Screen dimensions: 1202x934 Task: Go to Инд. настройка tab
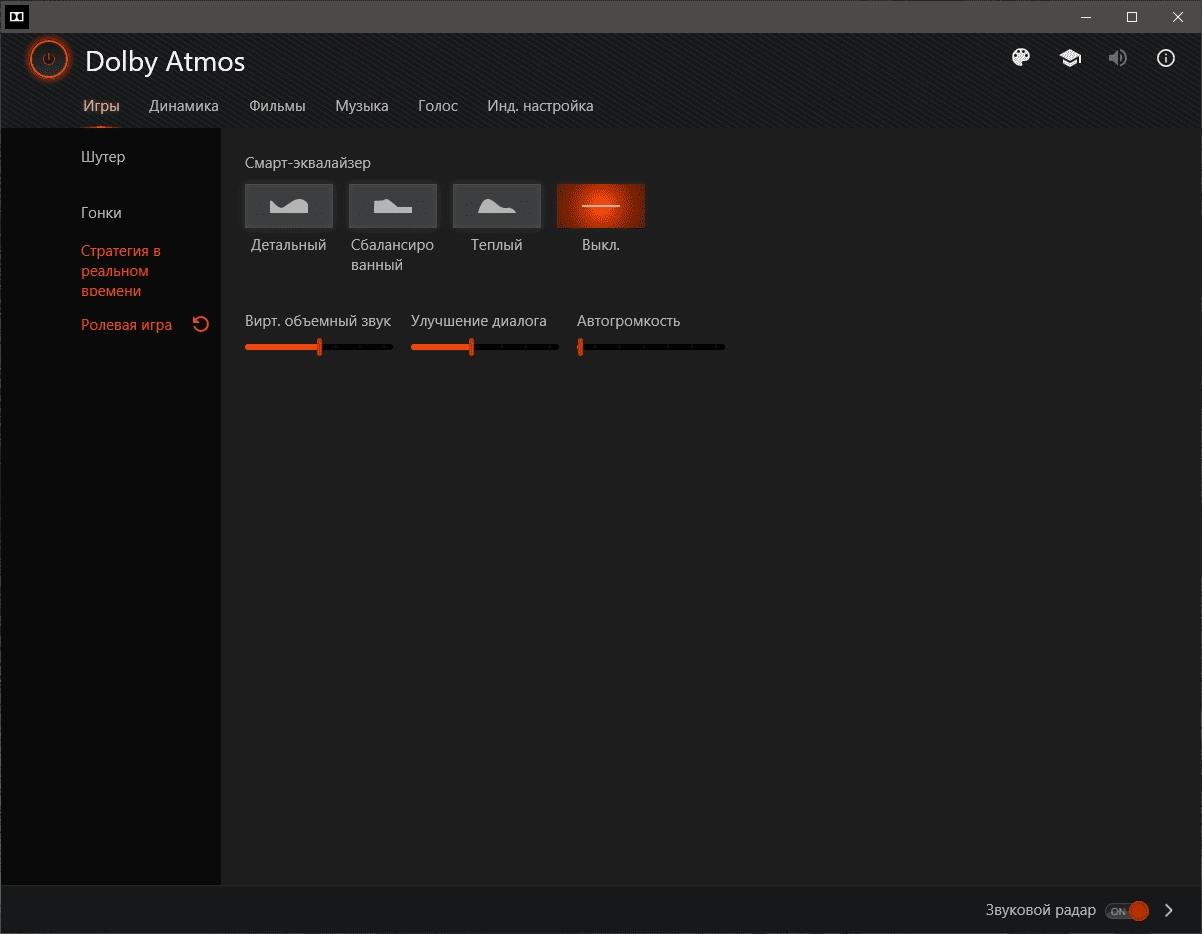pos(540,106)
